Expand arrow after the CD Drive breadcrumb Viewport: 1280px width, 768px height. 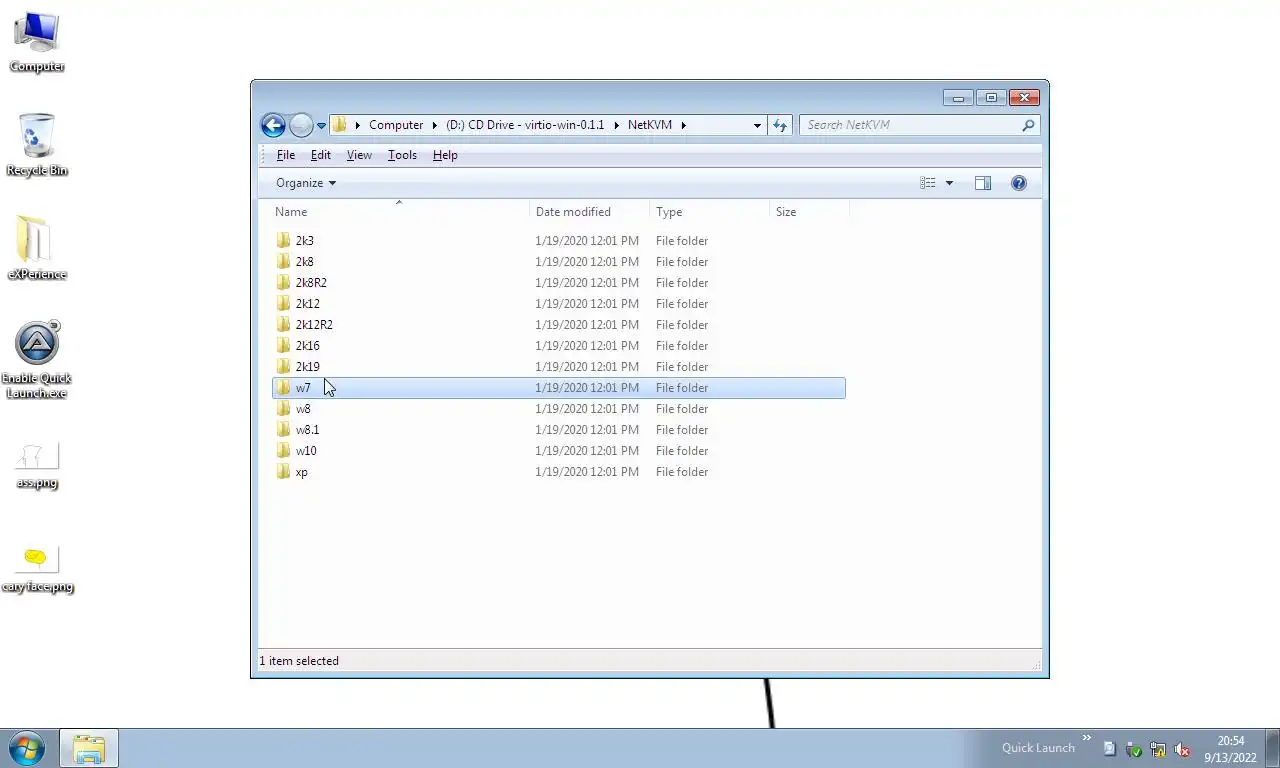[x=616, y=125]
